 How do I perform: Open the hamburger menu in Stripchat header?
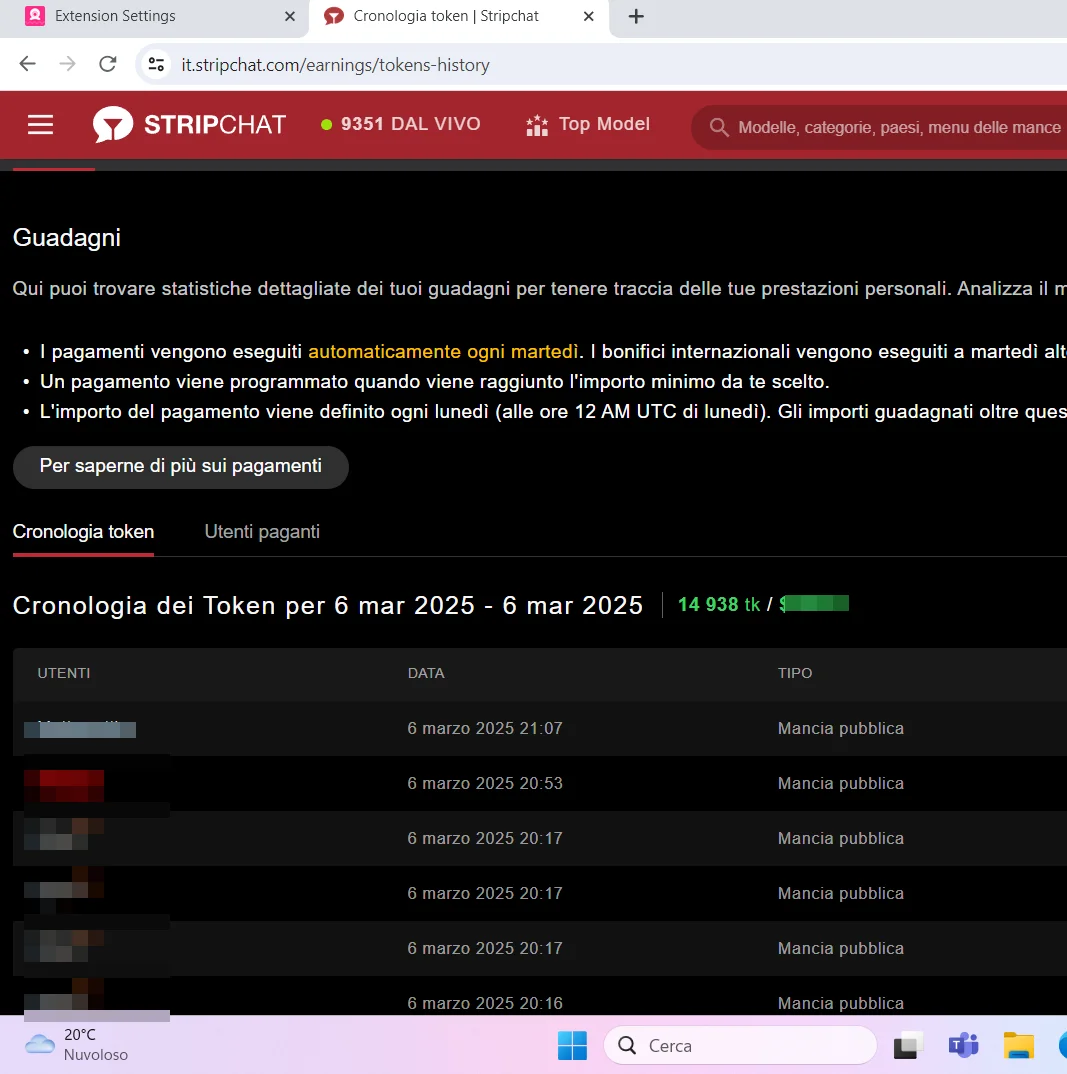click(x=40, y=125)
